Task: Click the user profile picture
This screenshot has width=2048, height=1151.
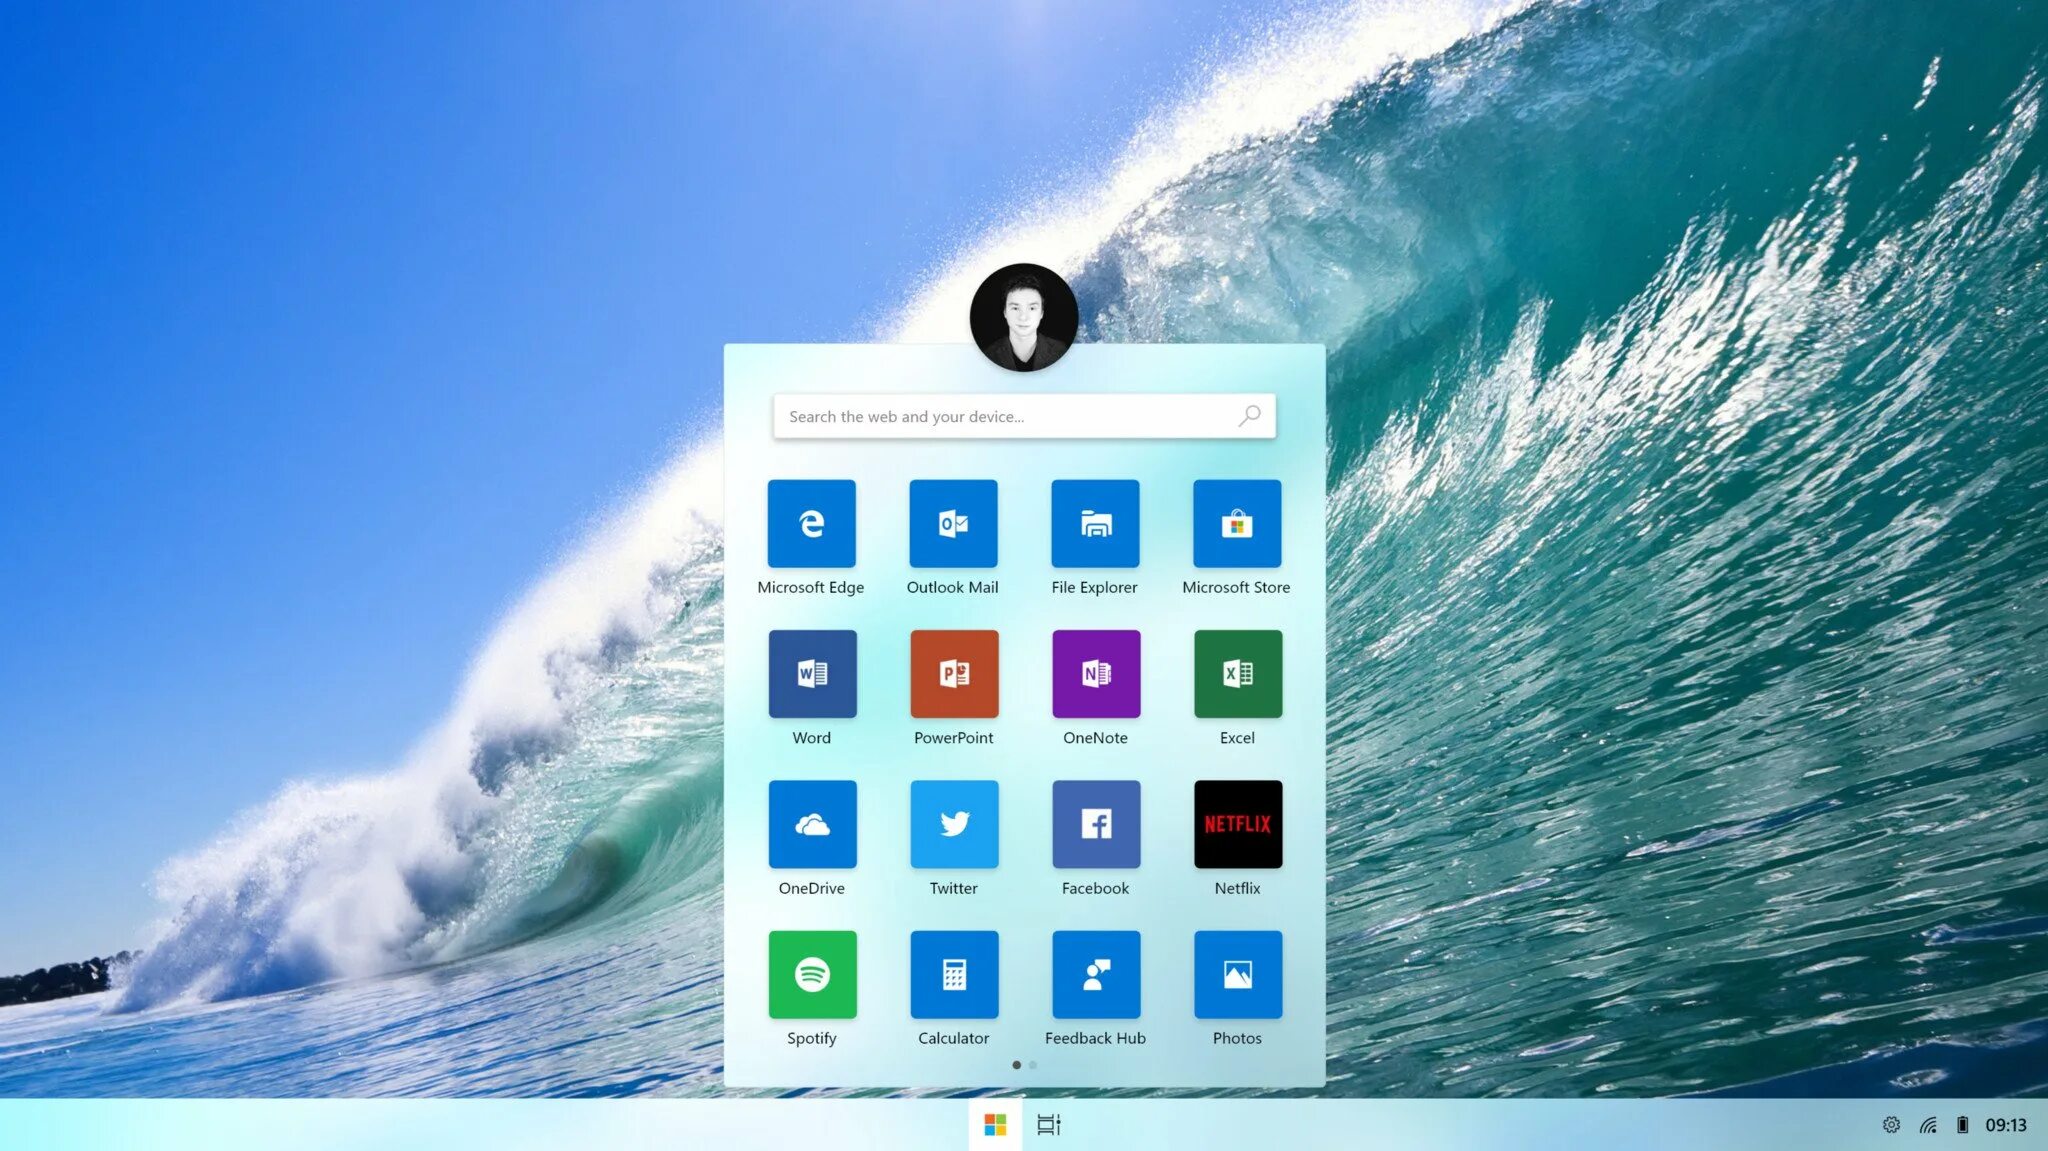Action: [1023, 317]
